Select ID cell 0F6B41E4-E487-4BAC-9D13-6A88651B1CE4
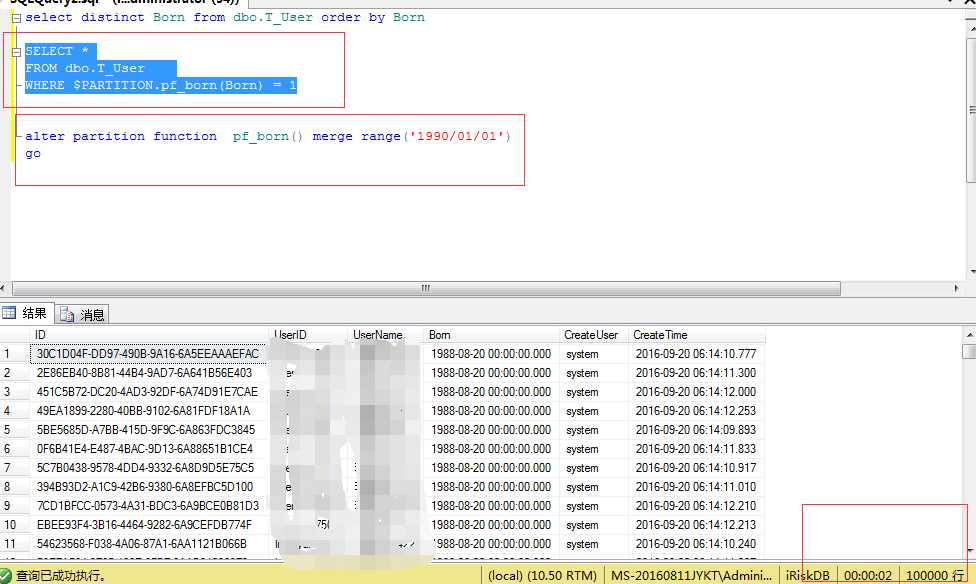The width and height of the screenshot is (976, 584). click(148, 449)
